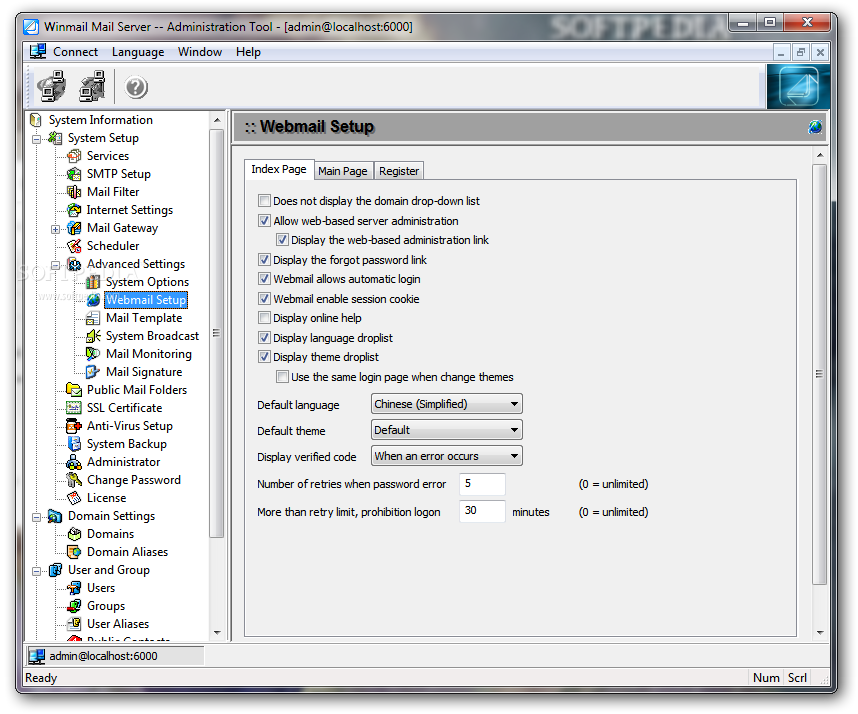Open the Window menu
858x714 pixels.
click(x=200, y=52)
